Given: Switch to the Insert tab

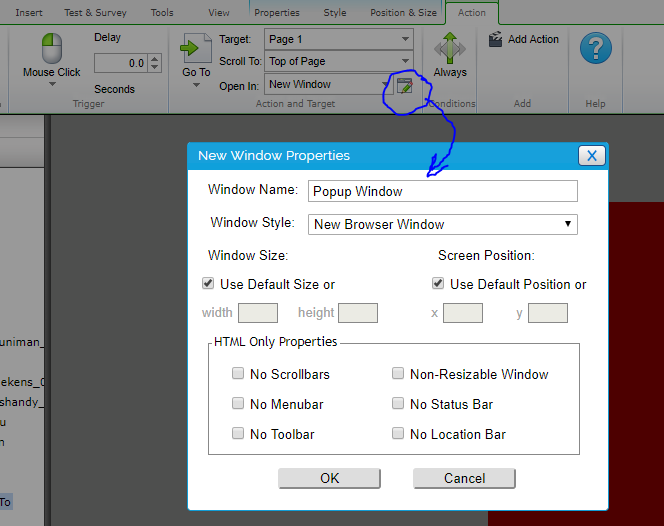Looking at the screenshot, I should [29, 13].
